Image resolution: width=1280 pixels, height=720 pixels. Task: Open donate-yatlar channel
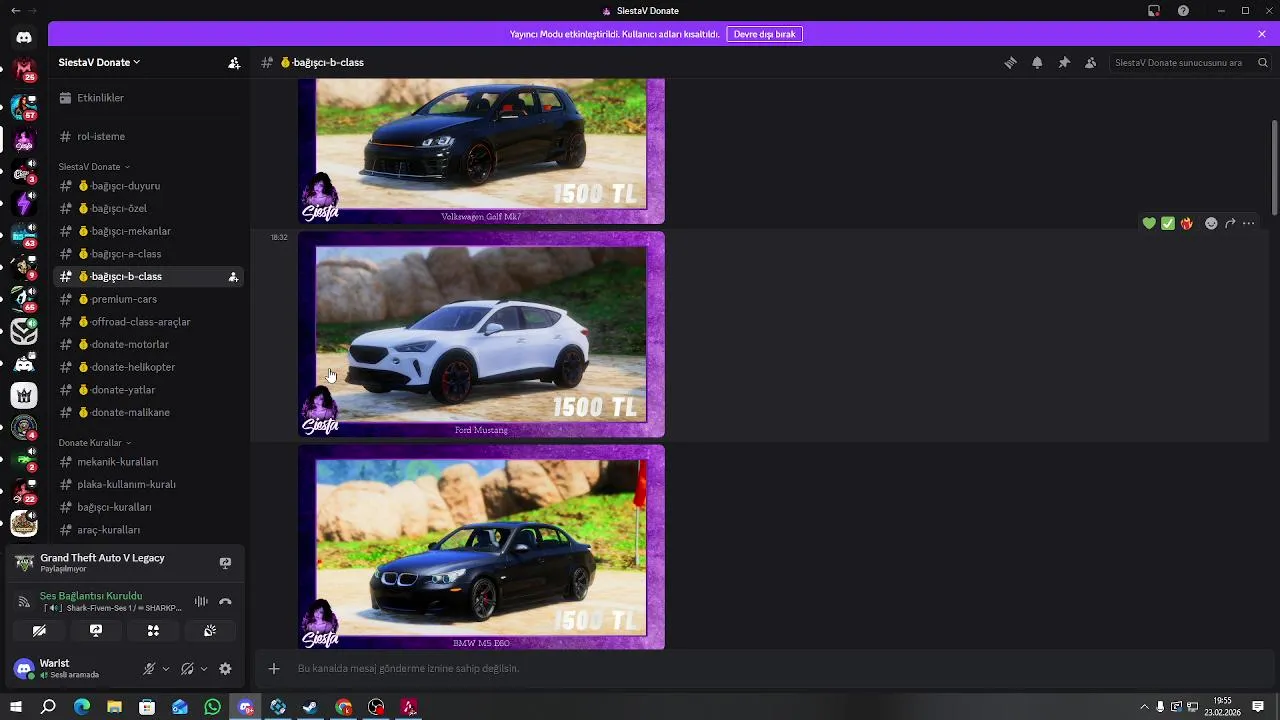click(149, 390)
